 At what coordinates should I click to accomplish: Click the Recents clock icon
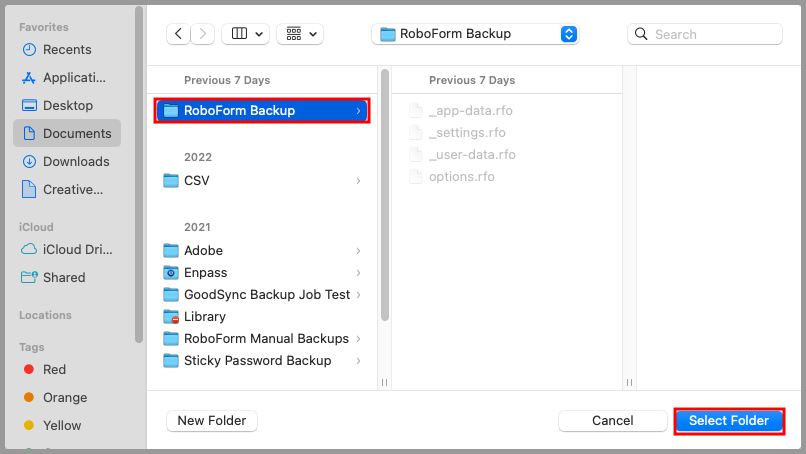[29, 49]
